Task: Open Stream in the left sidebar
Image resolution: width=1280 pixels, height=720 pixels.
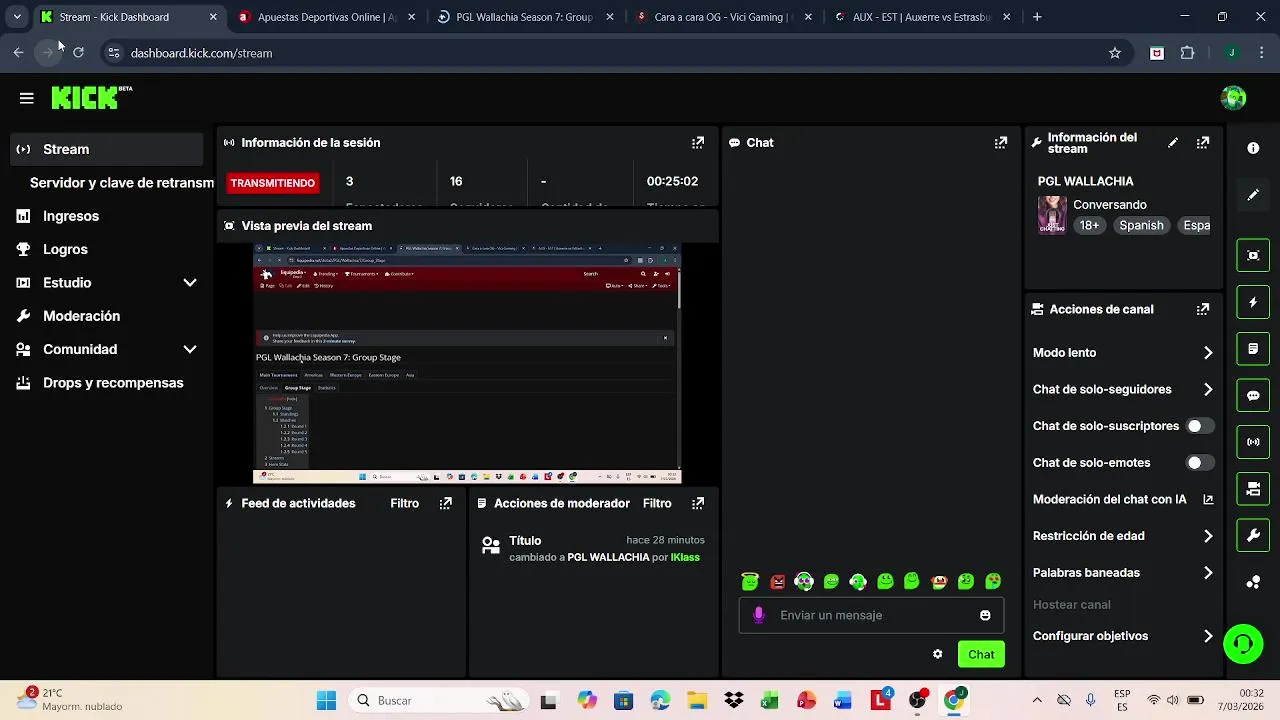Action: pos(106,149)
